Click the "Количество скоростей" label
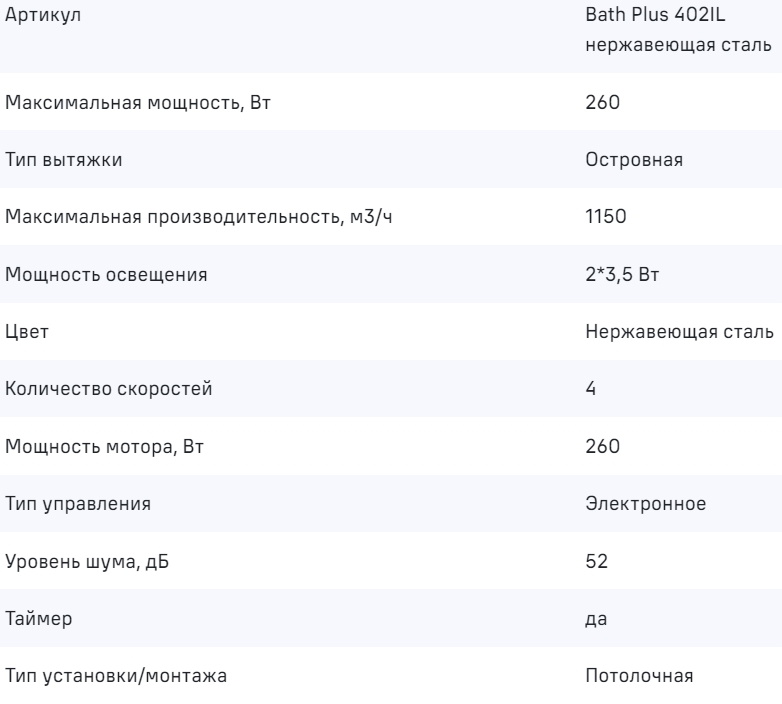The height and width of the screenshot is (704, 782). click(109, 389)
